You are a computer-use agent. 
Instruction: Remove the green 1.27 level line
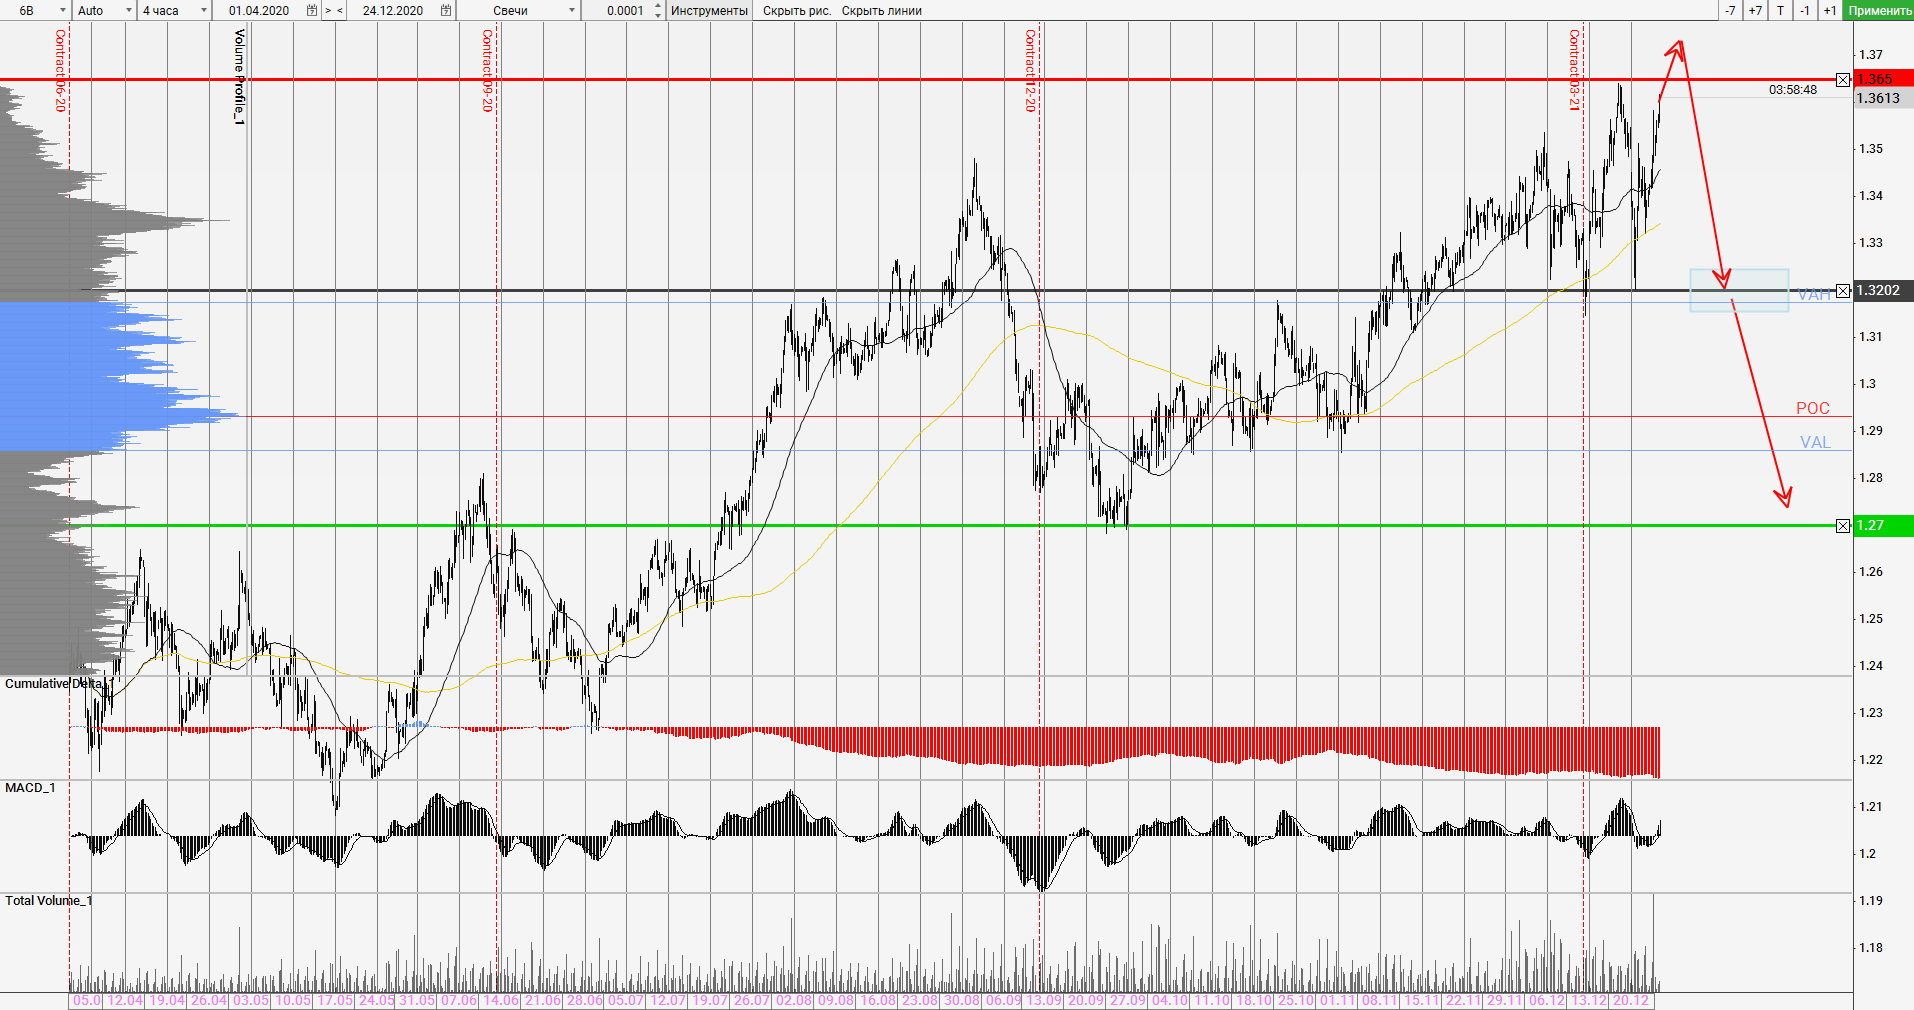point(1843,526)
